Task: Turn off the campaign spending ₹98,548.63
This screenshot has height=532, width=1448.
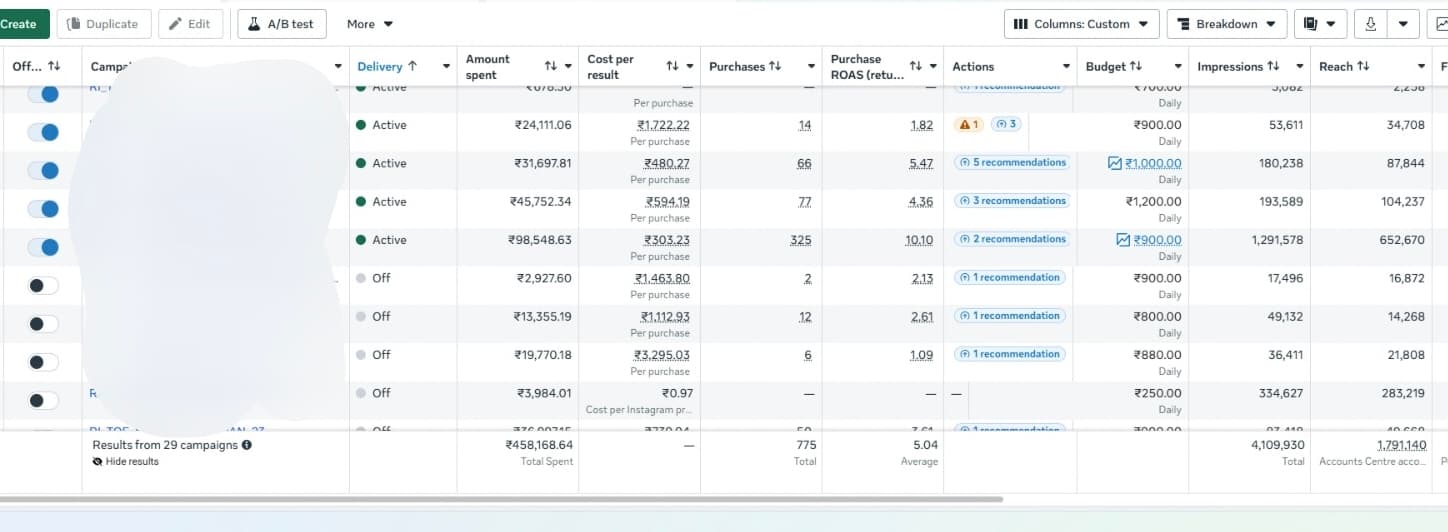Action: pos(43,247)
